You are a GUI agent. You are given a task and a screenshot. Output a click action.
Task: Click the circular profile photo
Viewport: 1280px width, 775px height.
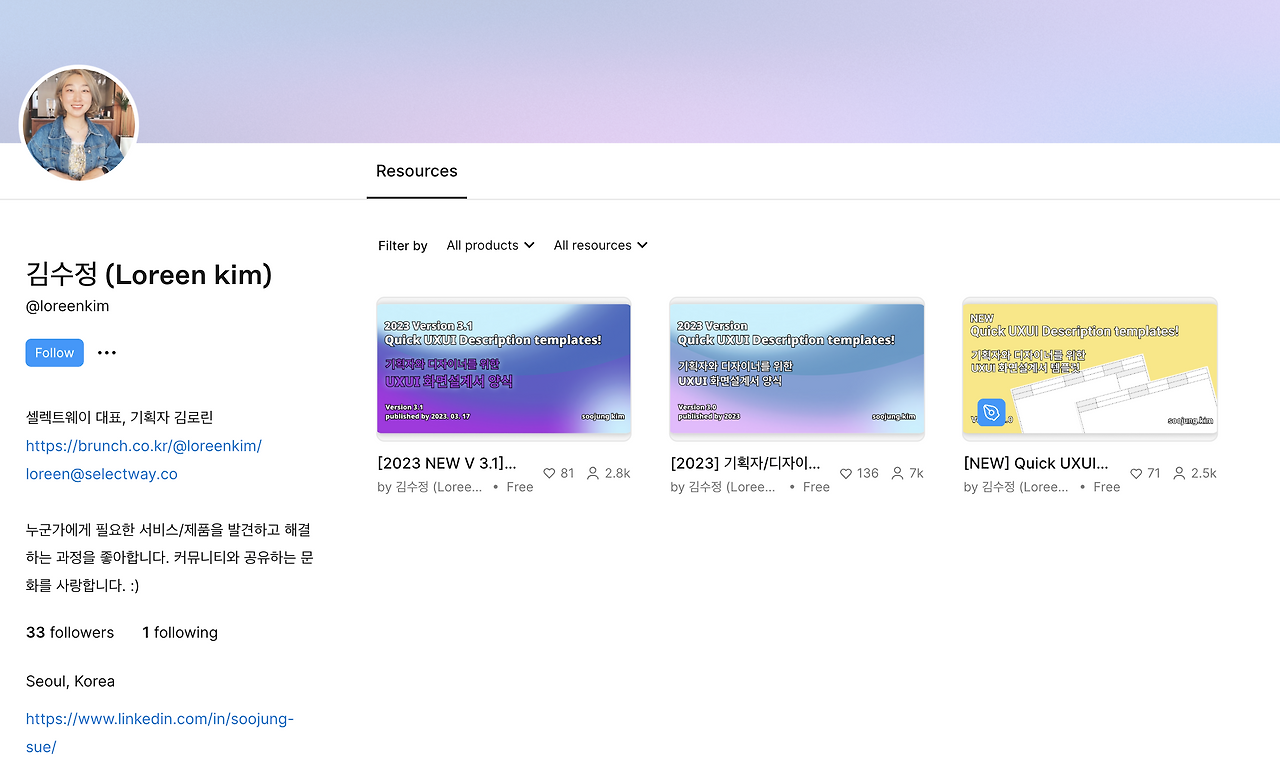click(x=78, y=124)
